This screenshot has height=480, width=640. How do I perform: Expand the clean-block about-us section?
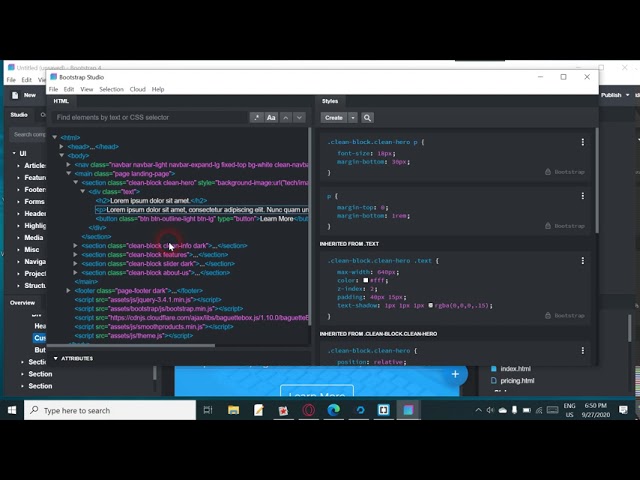pos(76,273)
